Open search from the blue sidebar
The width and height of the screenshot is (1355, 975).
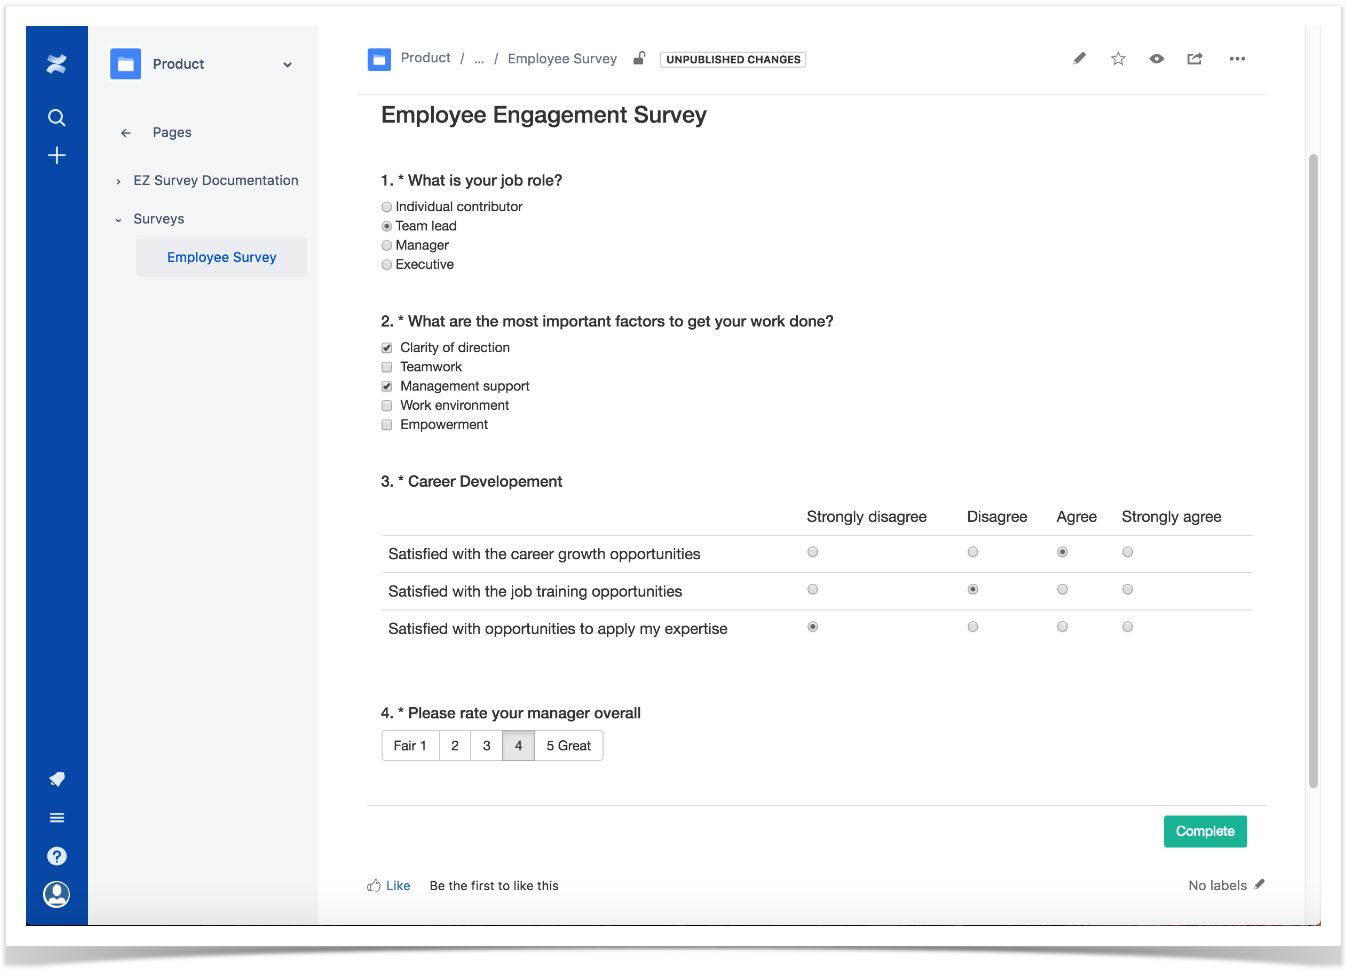coord(57,118)
